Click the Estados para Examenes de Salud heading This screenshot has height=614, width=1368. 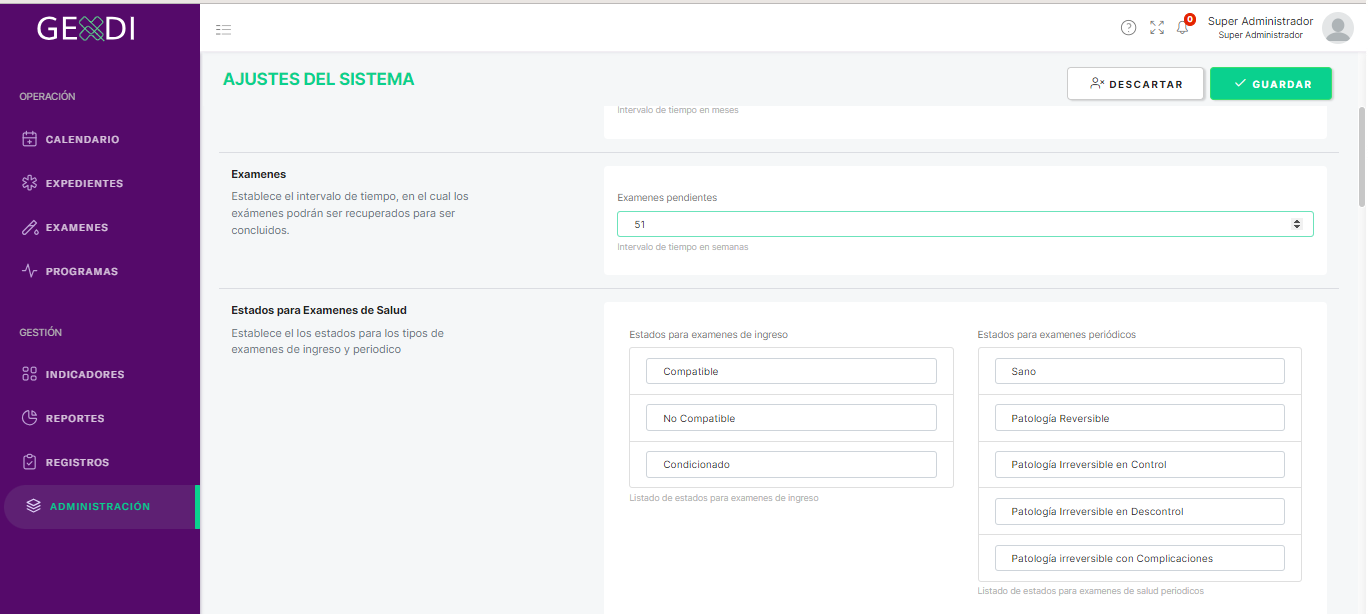[319, 310]
